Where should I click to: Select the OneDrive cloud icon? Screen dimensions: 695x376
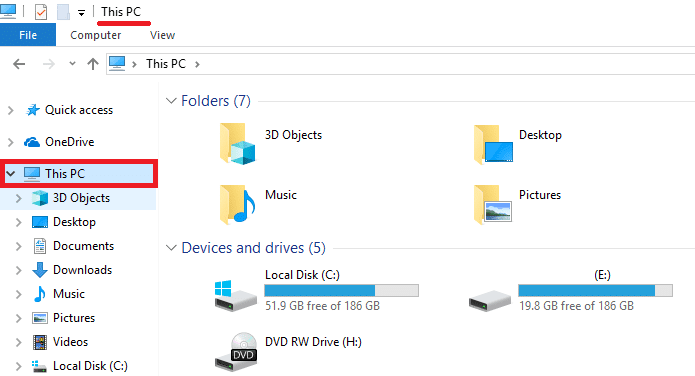coord(32,142)
